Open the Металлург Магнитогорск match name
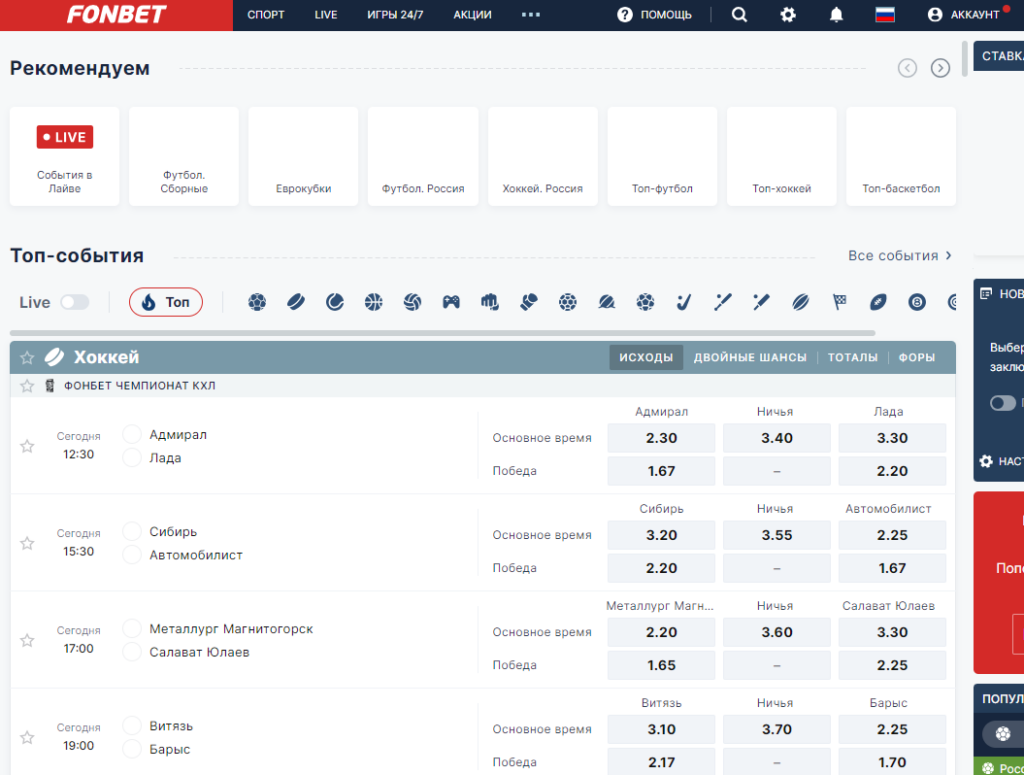This screenshot has width=1024, height=775. (x=231, y=629)
